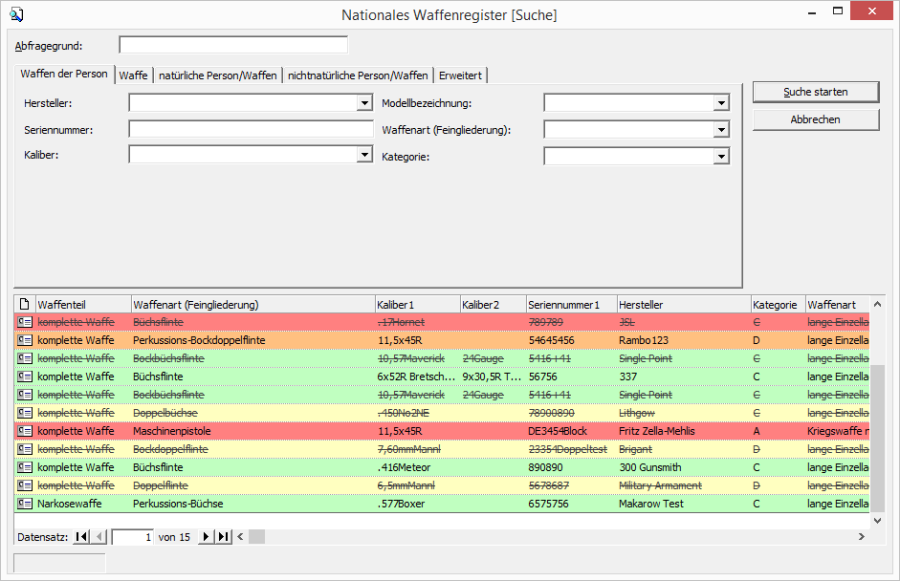Select the natürliche Person/Waffen tab

[x=218, y=75]
